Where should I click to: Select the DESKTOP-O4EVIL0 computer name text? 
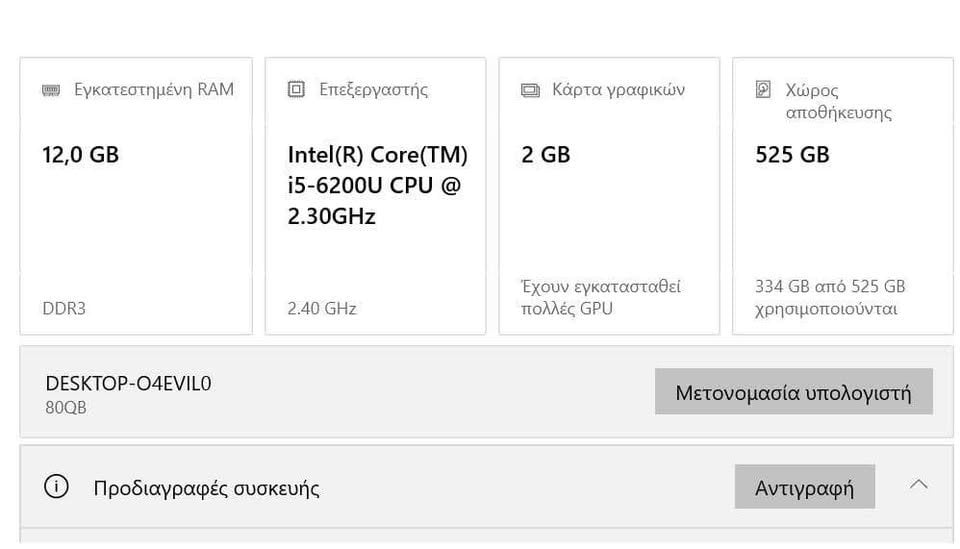(x=129, y=384)
